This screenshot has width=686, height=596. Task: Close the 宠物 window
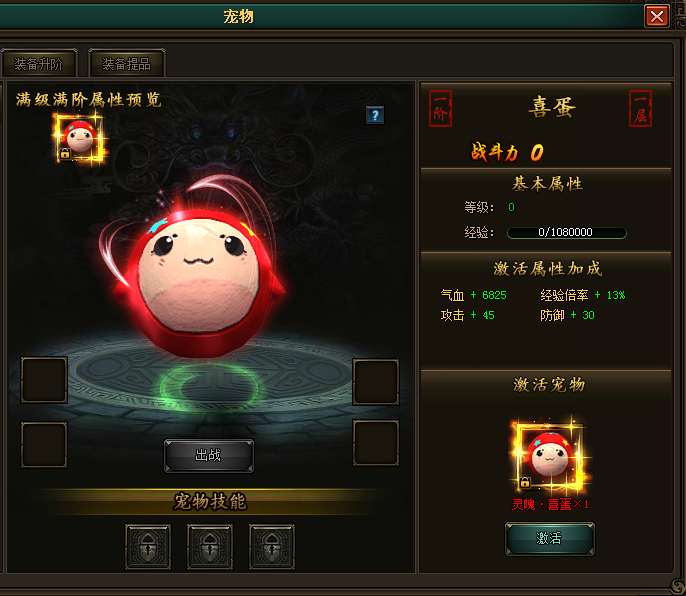pos(657,16)
